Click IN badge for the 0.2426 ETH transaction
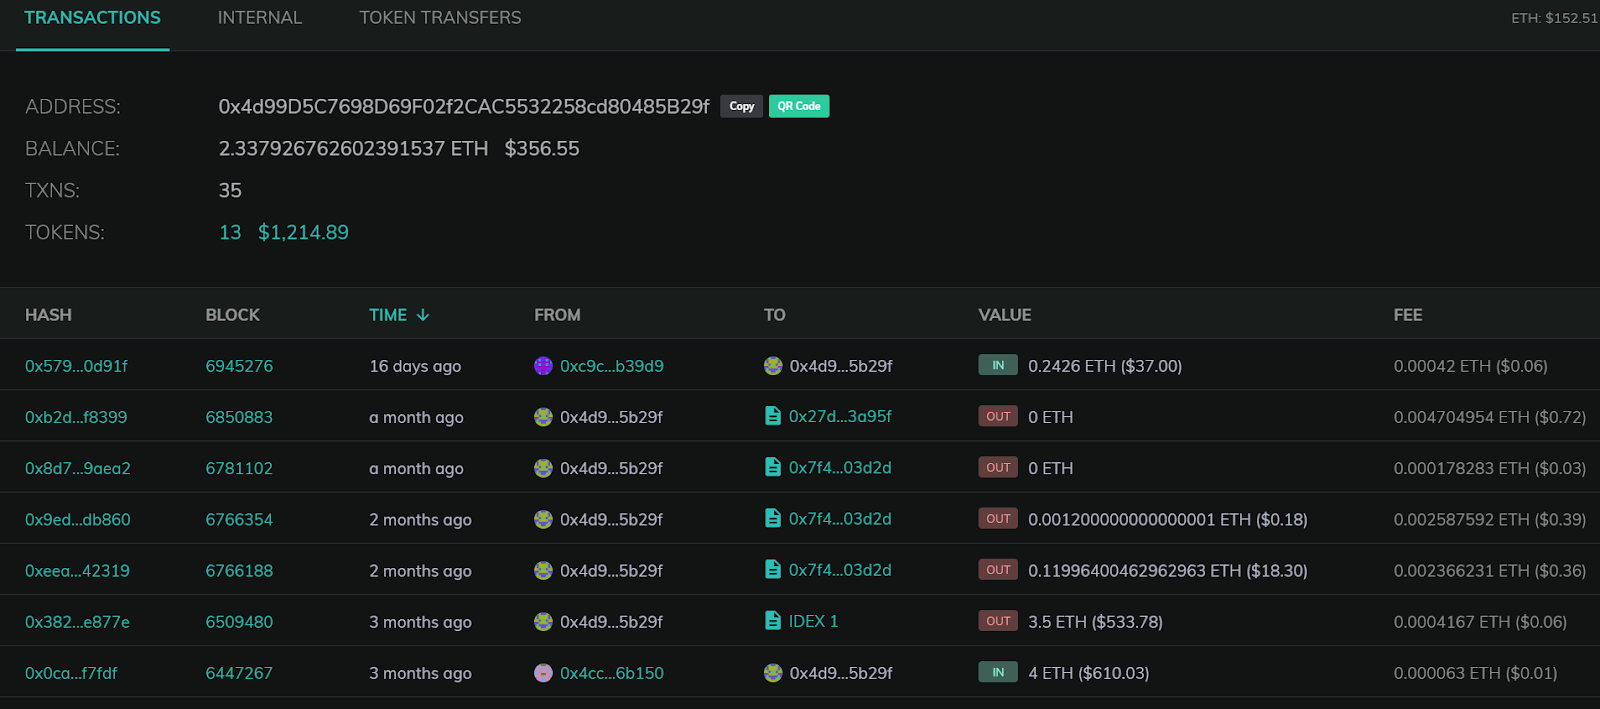This screenshot has height=709, width=1600. pos(998,365)
